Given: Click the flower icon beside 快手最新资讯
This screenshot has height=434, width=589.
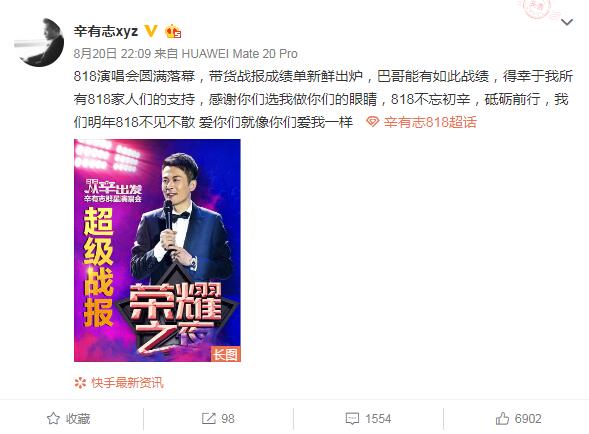Looking at the screenshot, I should pyautogui.click(x=80, y=383).
